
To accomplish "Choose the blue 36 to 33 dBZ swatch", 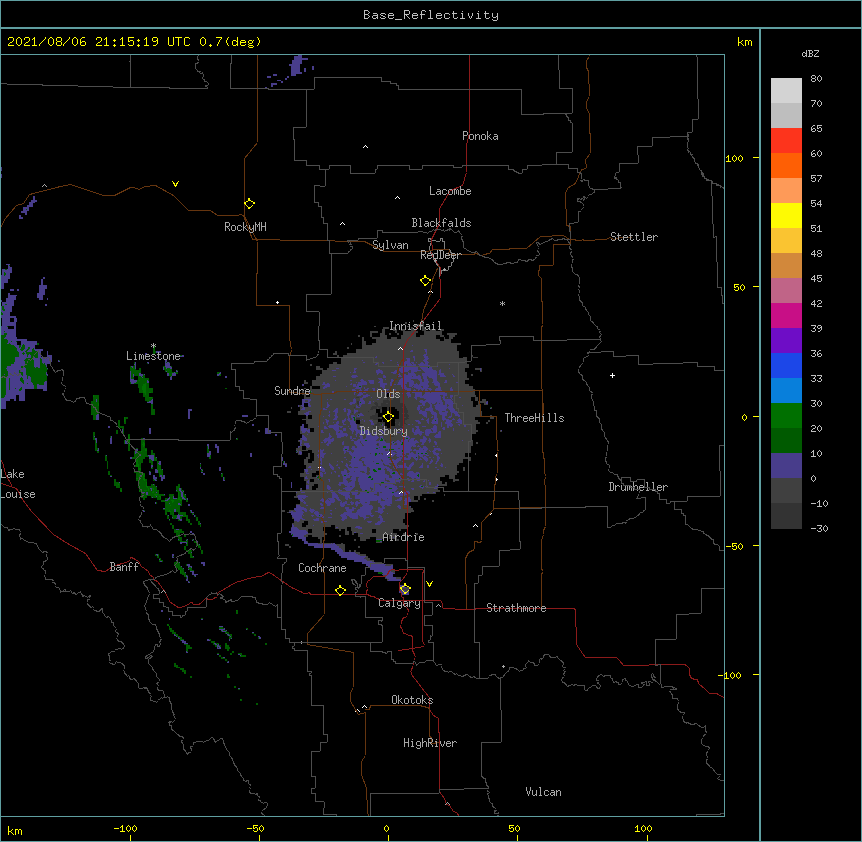I will (x=786, y=365).
